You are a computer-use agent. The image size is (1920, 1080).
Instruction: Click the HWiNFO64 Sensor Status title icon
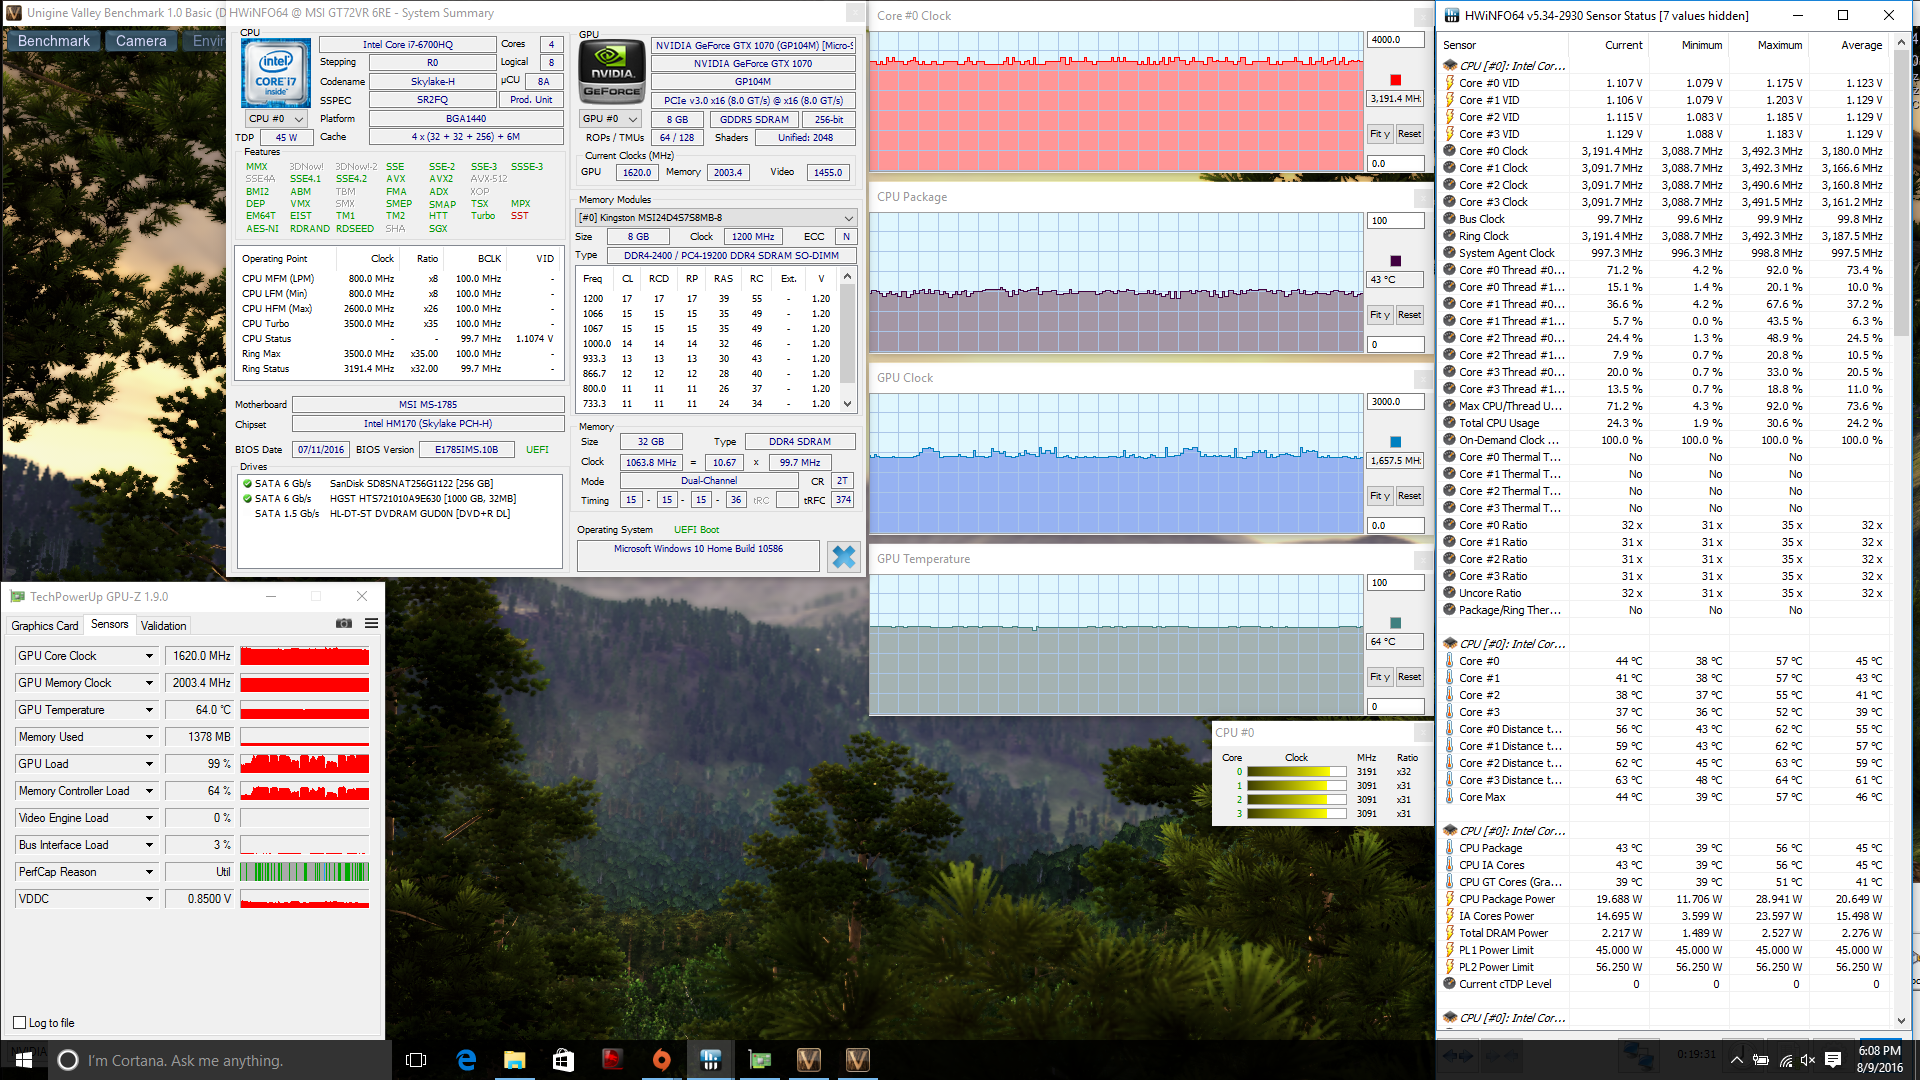click(x=1451, y=15)
